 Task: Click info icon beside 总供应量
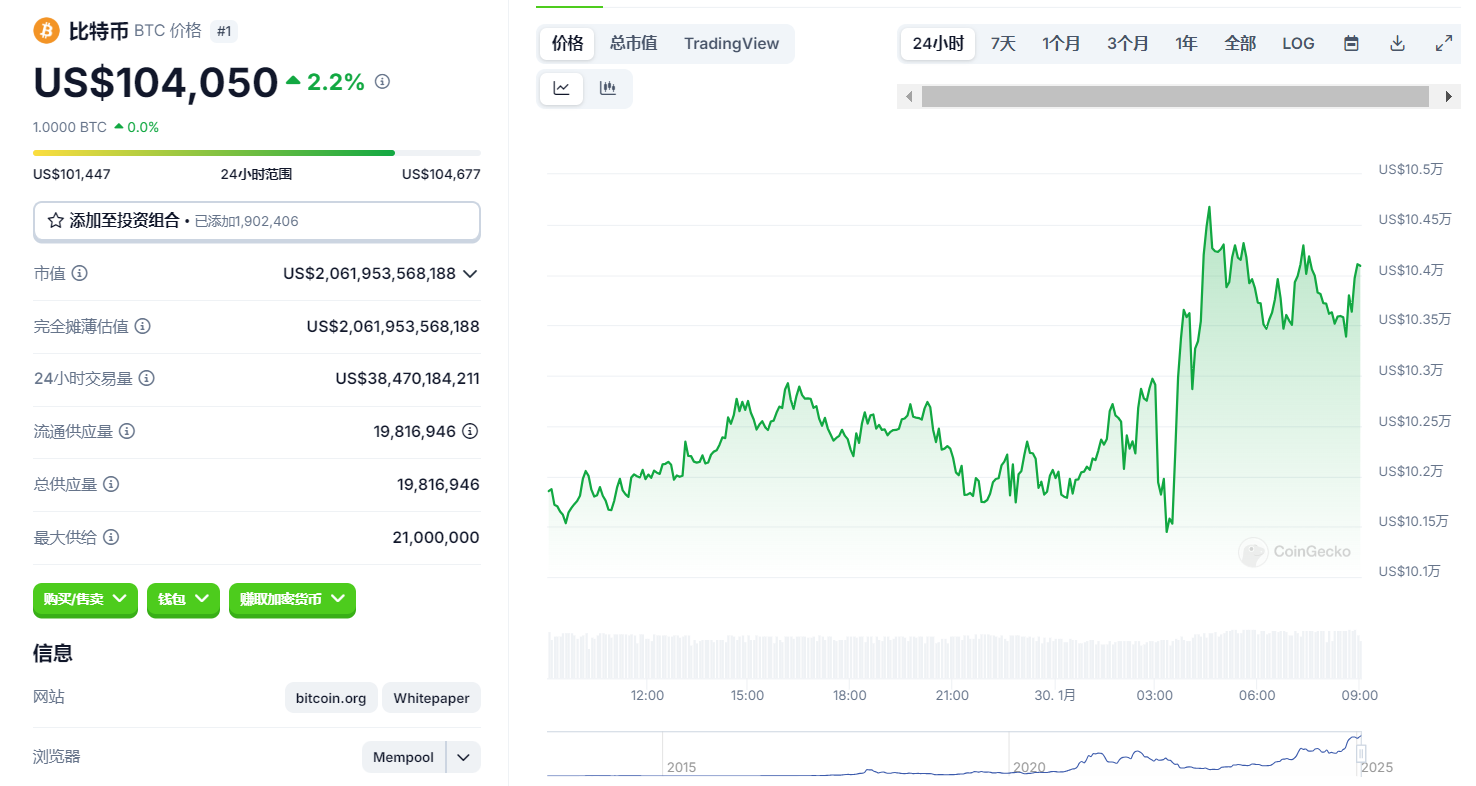pyautogui.click(x=111, y=484)
